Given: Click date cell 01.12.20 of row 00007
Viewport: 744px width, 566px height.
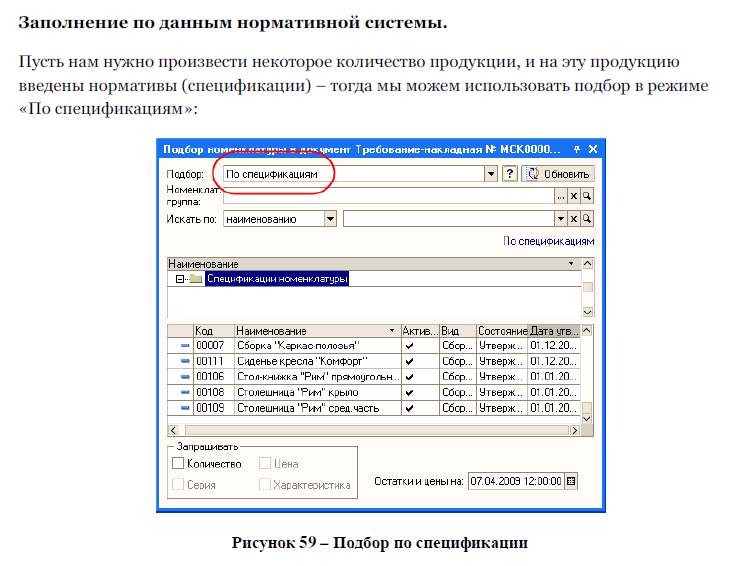Looking at the screenshot, I should pyautogui.click(x=554, y=345).
